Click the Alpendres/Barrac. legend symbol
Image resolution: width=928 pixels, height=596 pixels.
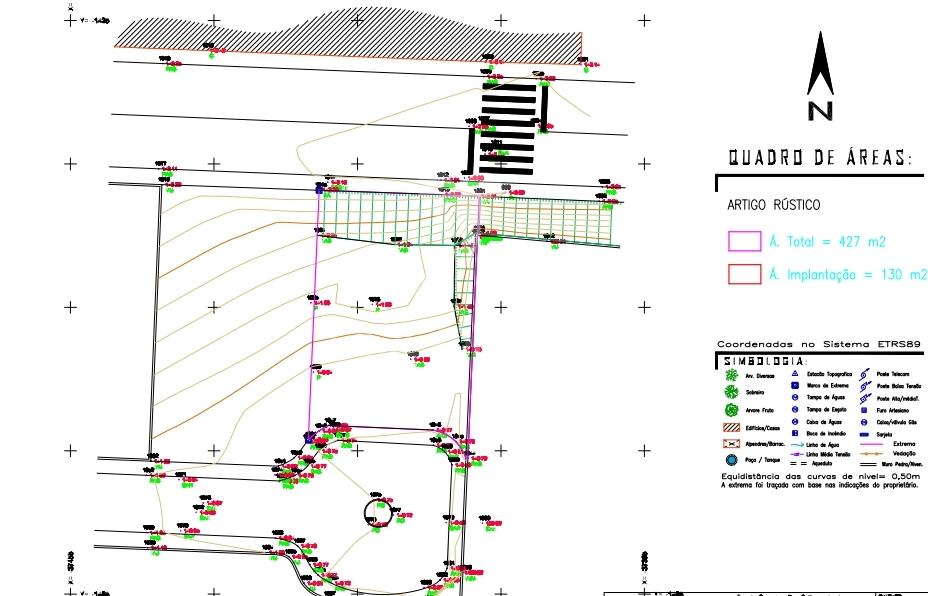pyautogui.click(x=732, y=444)
